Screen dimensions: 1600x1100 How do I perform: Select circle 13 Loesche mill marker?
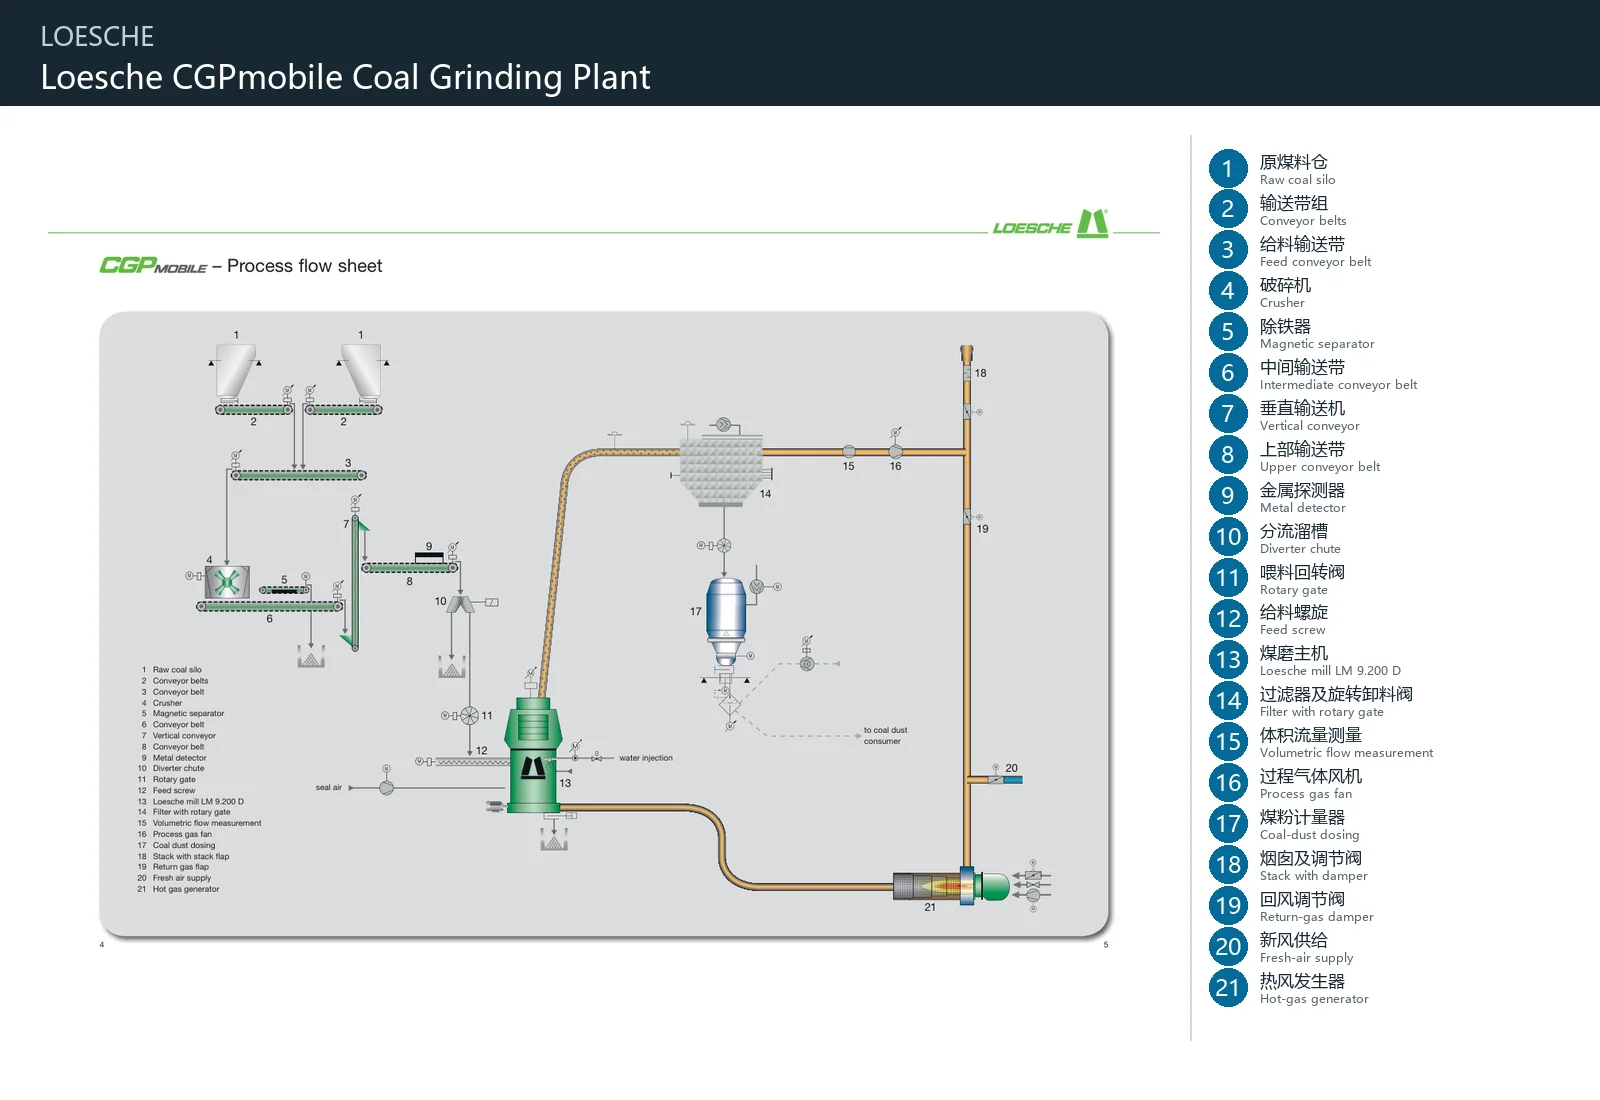point(1228,661)
